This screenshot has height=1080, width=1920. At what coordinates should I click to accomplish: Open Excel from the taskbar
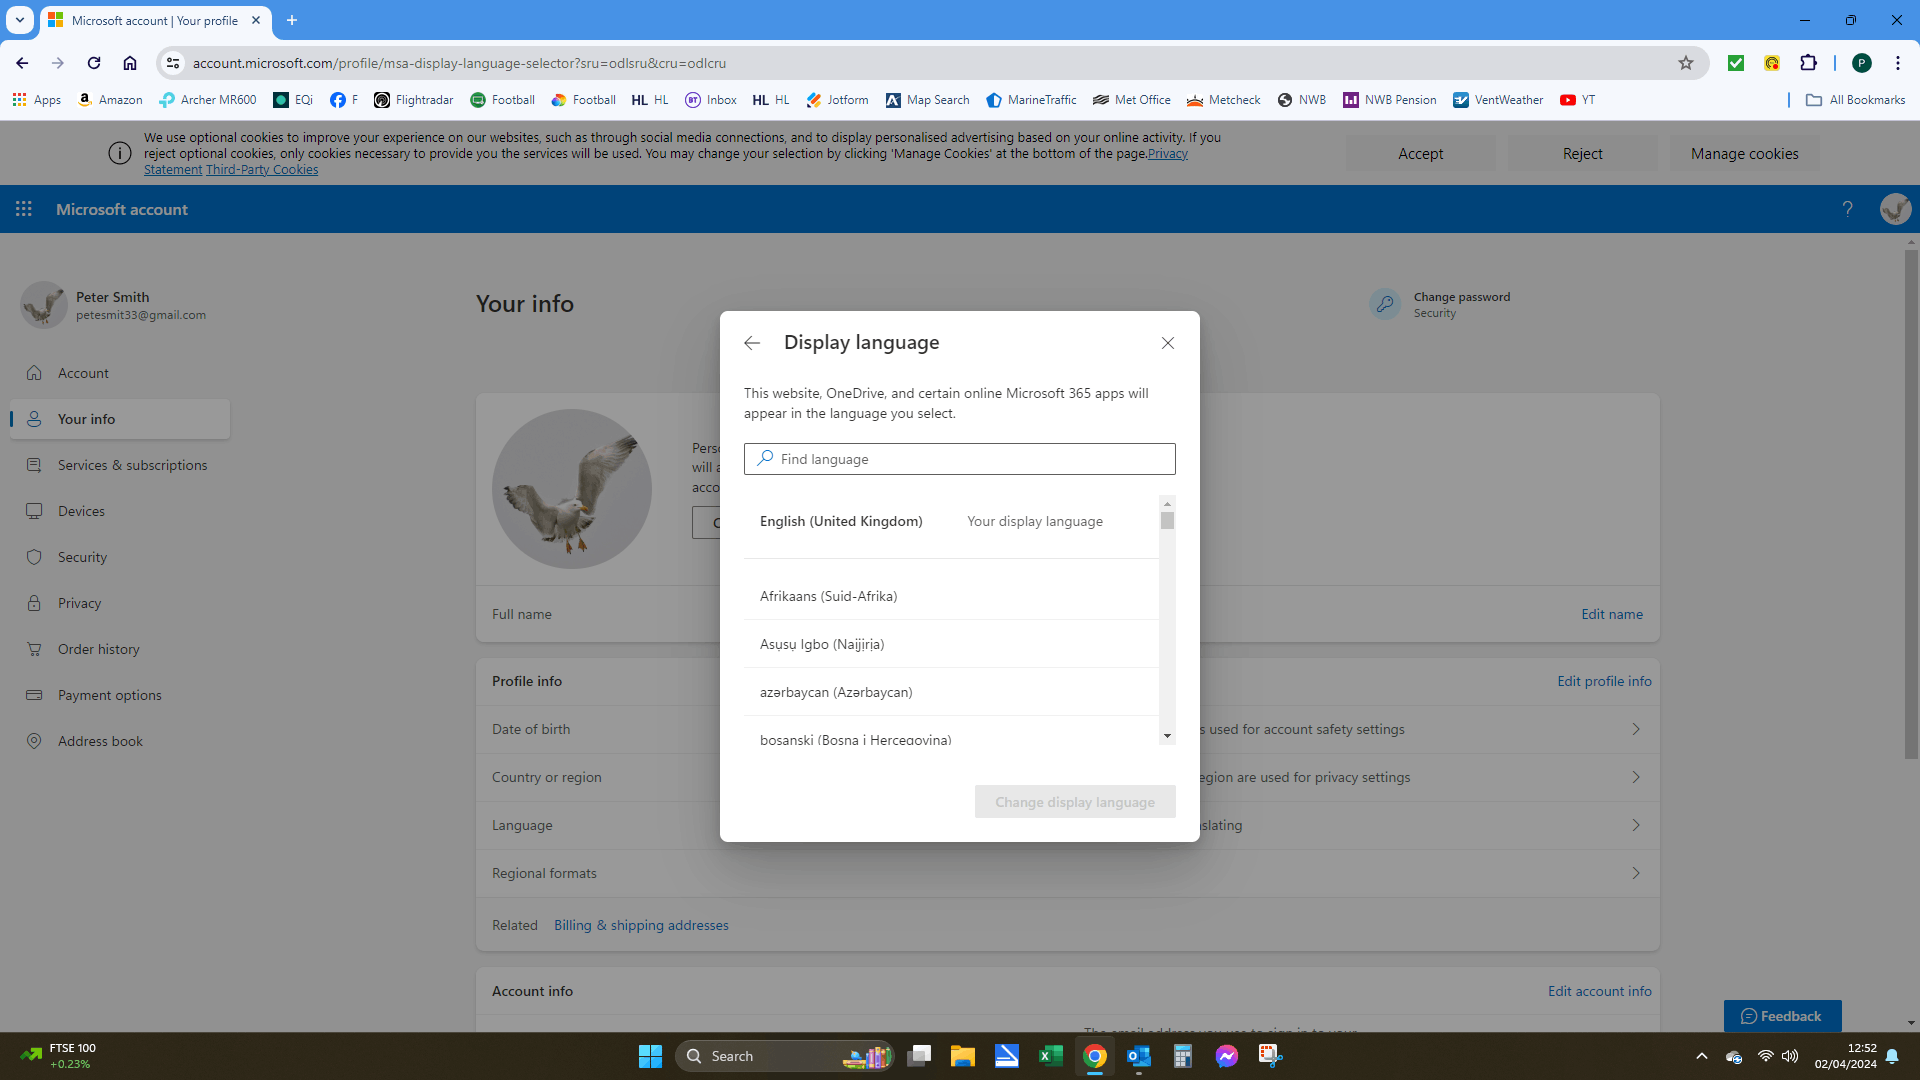click(1051, 1056)
